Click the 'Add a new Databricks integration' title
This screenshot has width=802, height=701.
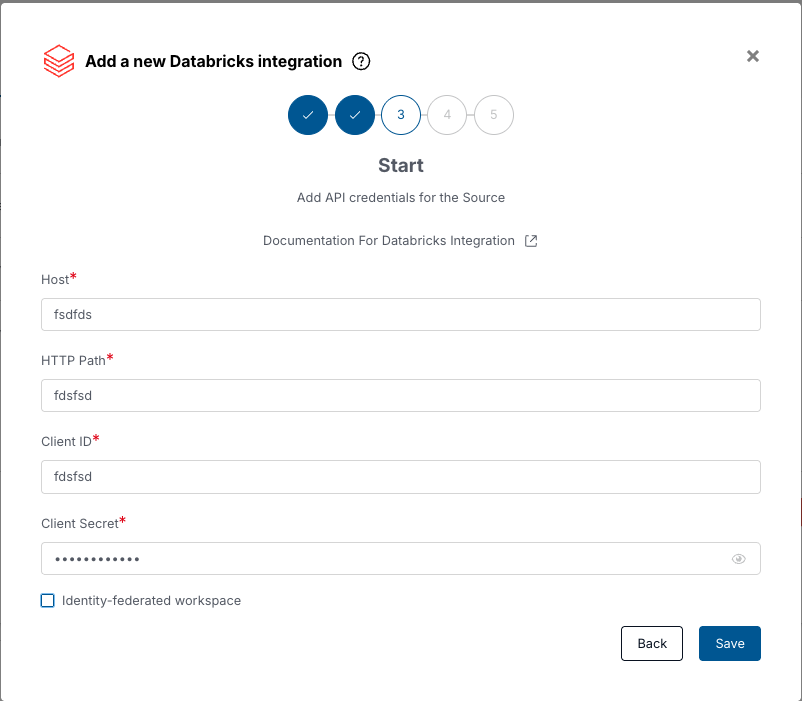[x=213, y=61]
